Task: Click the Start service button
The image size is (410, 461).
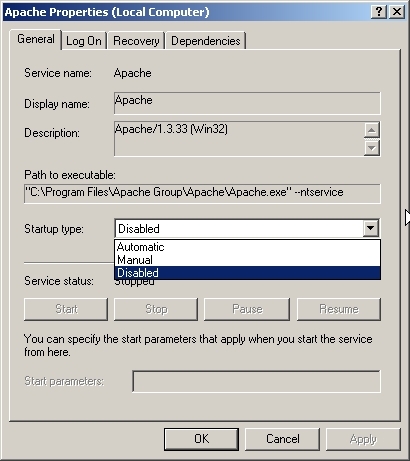Action: [66, 309]
